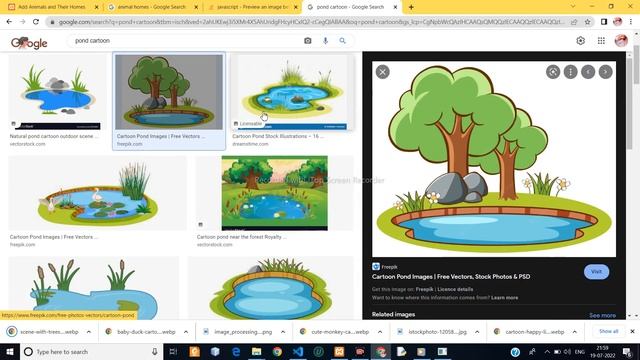The height and width of the screenshot is (360, 640).
Task: Click the Visit button for Freepik image
Action: [x=596, y=272]
